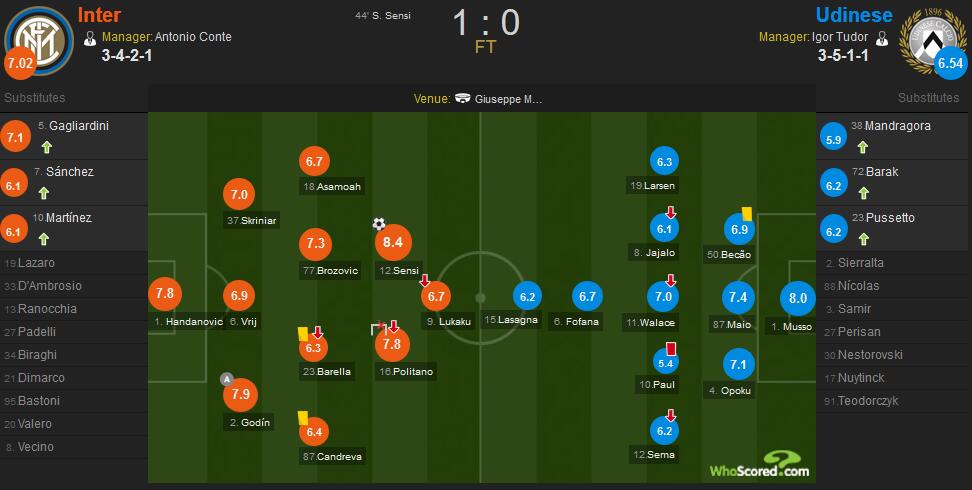Click Candreva's yellow card icon
Screen dimensions: 972x490
pyautogui.click(x=303, y=417)
